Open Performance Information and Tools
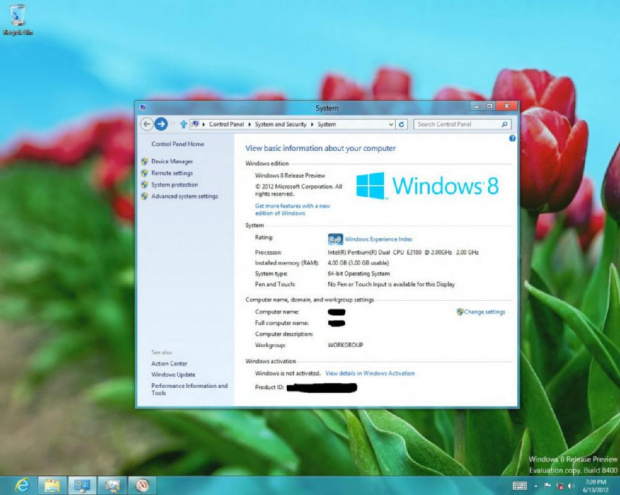This screenshot has height=495, width=620. tap(189, 389)
